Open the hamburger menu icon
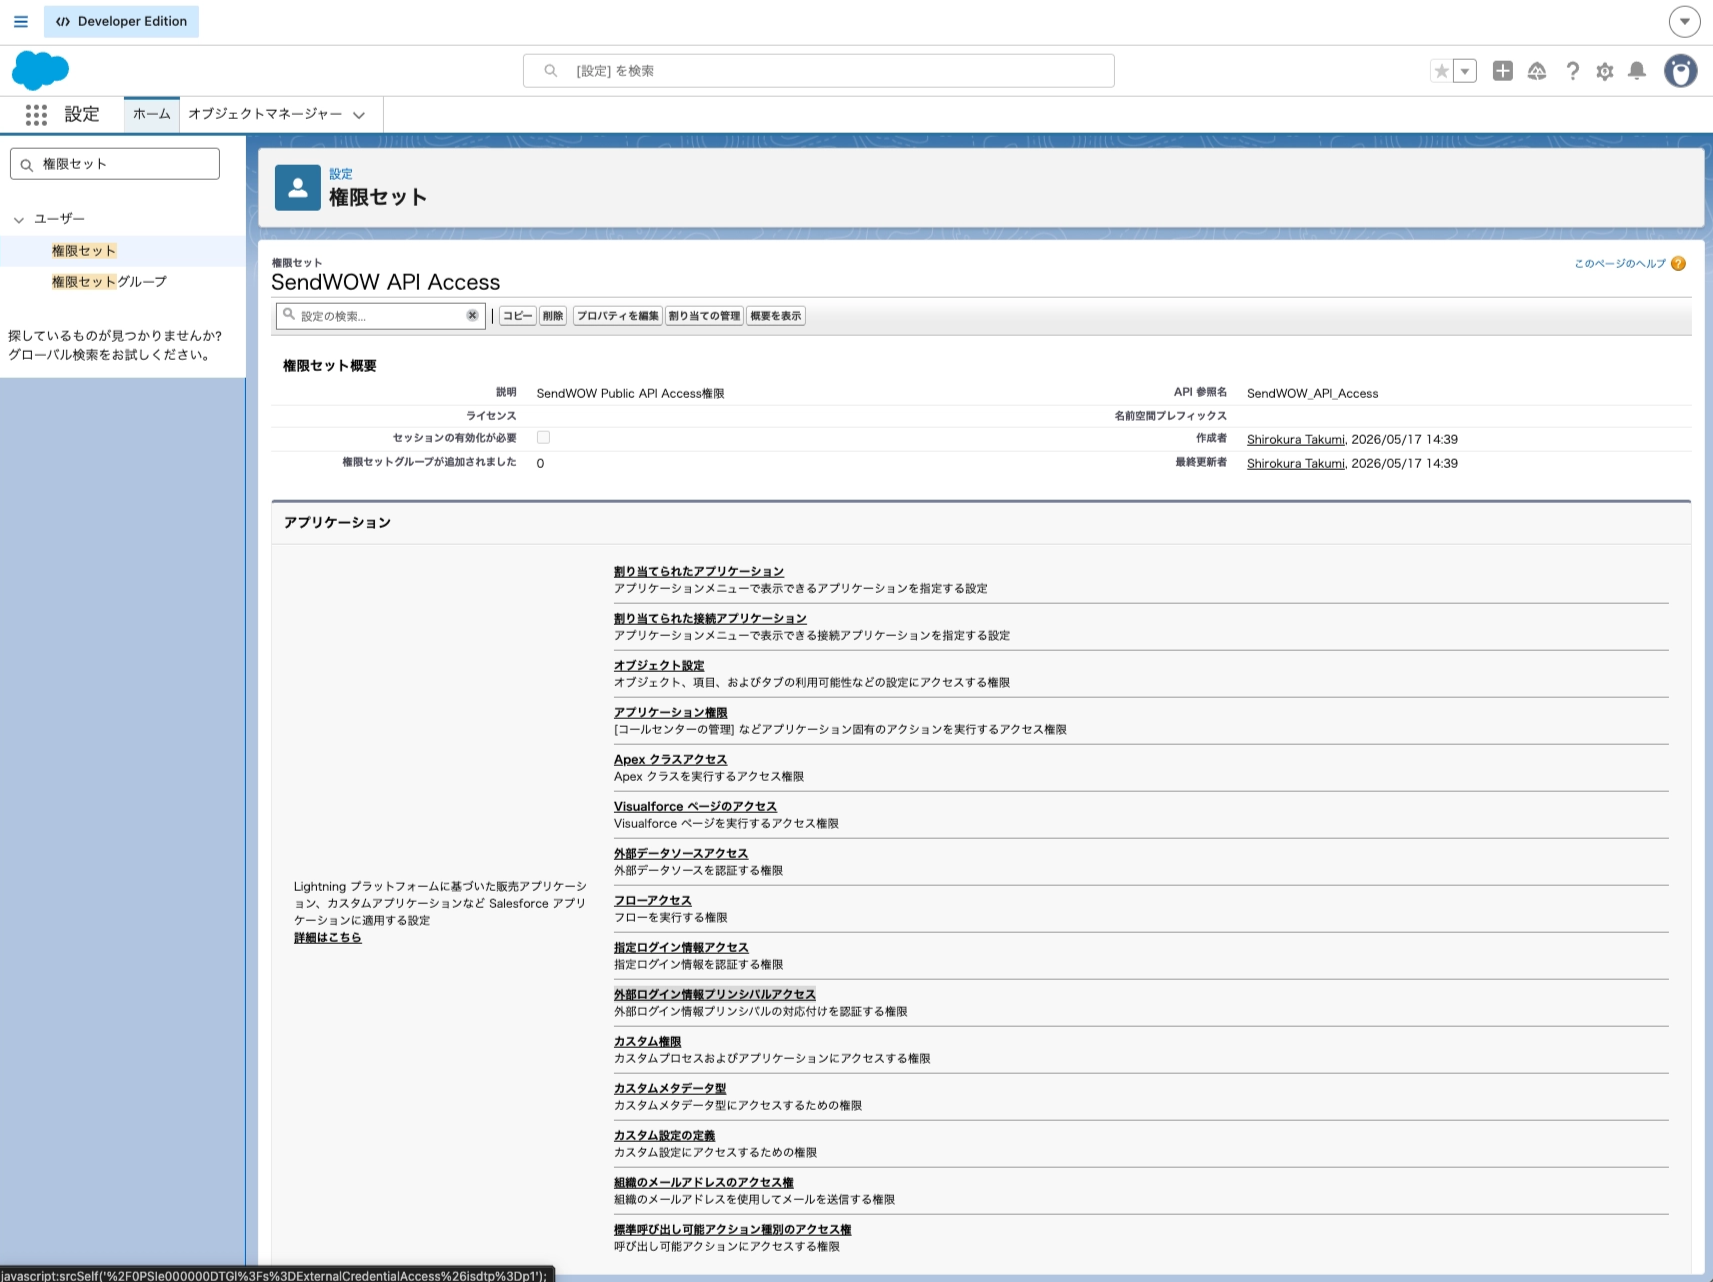Viewport: 1713px width, 1282px height. [x=21, y=21]
